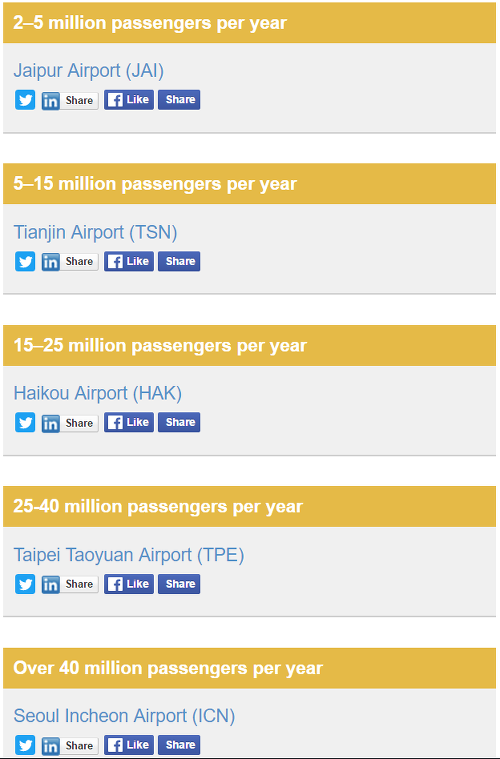Share Tianjin Airport via LinkedIn button
Image resolution: width=500 pixels, height=759 pixels.
70,262
